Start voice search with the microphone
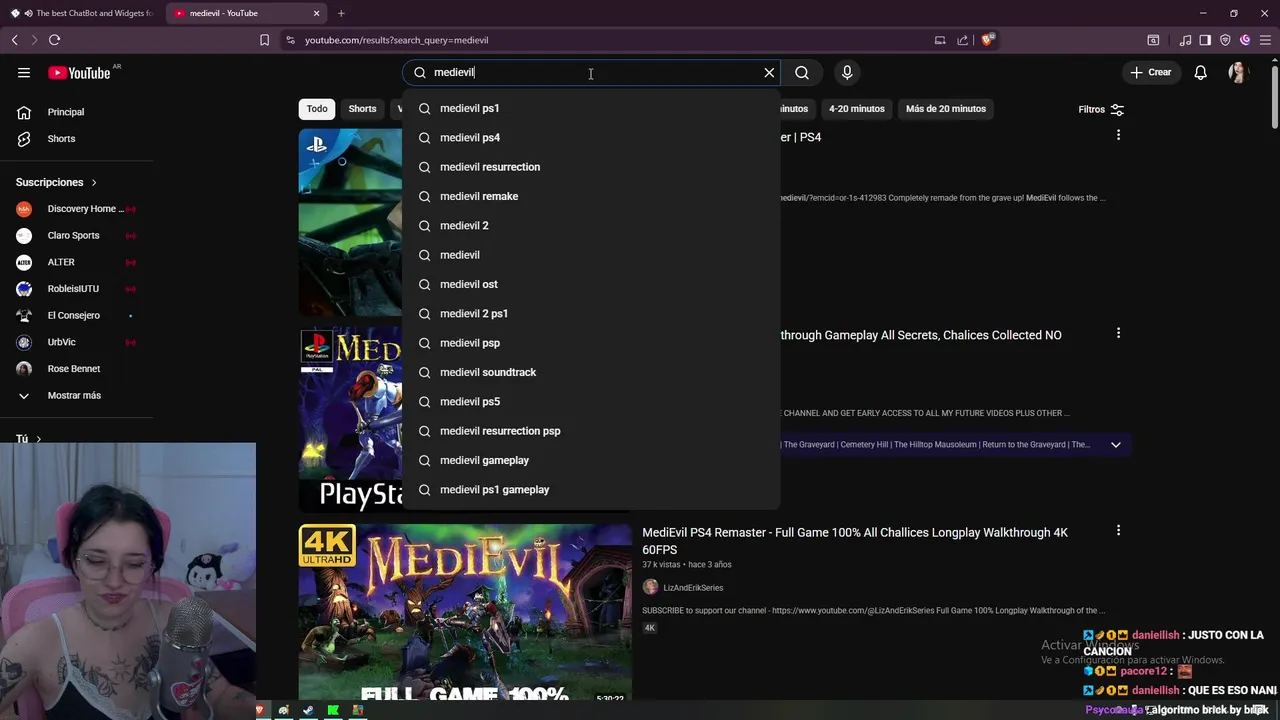1280x720 pixels. click(x=847, y=72)
